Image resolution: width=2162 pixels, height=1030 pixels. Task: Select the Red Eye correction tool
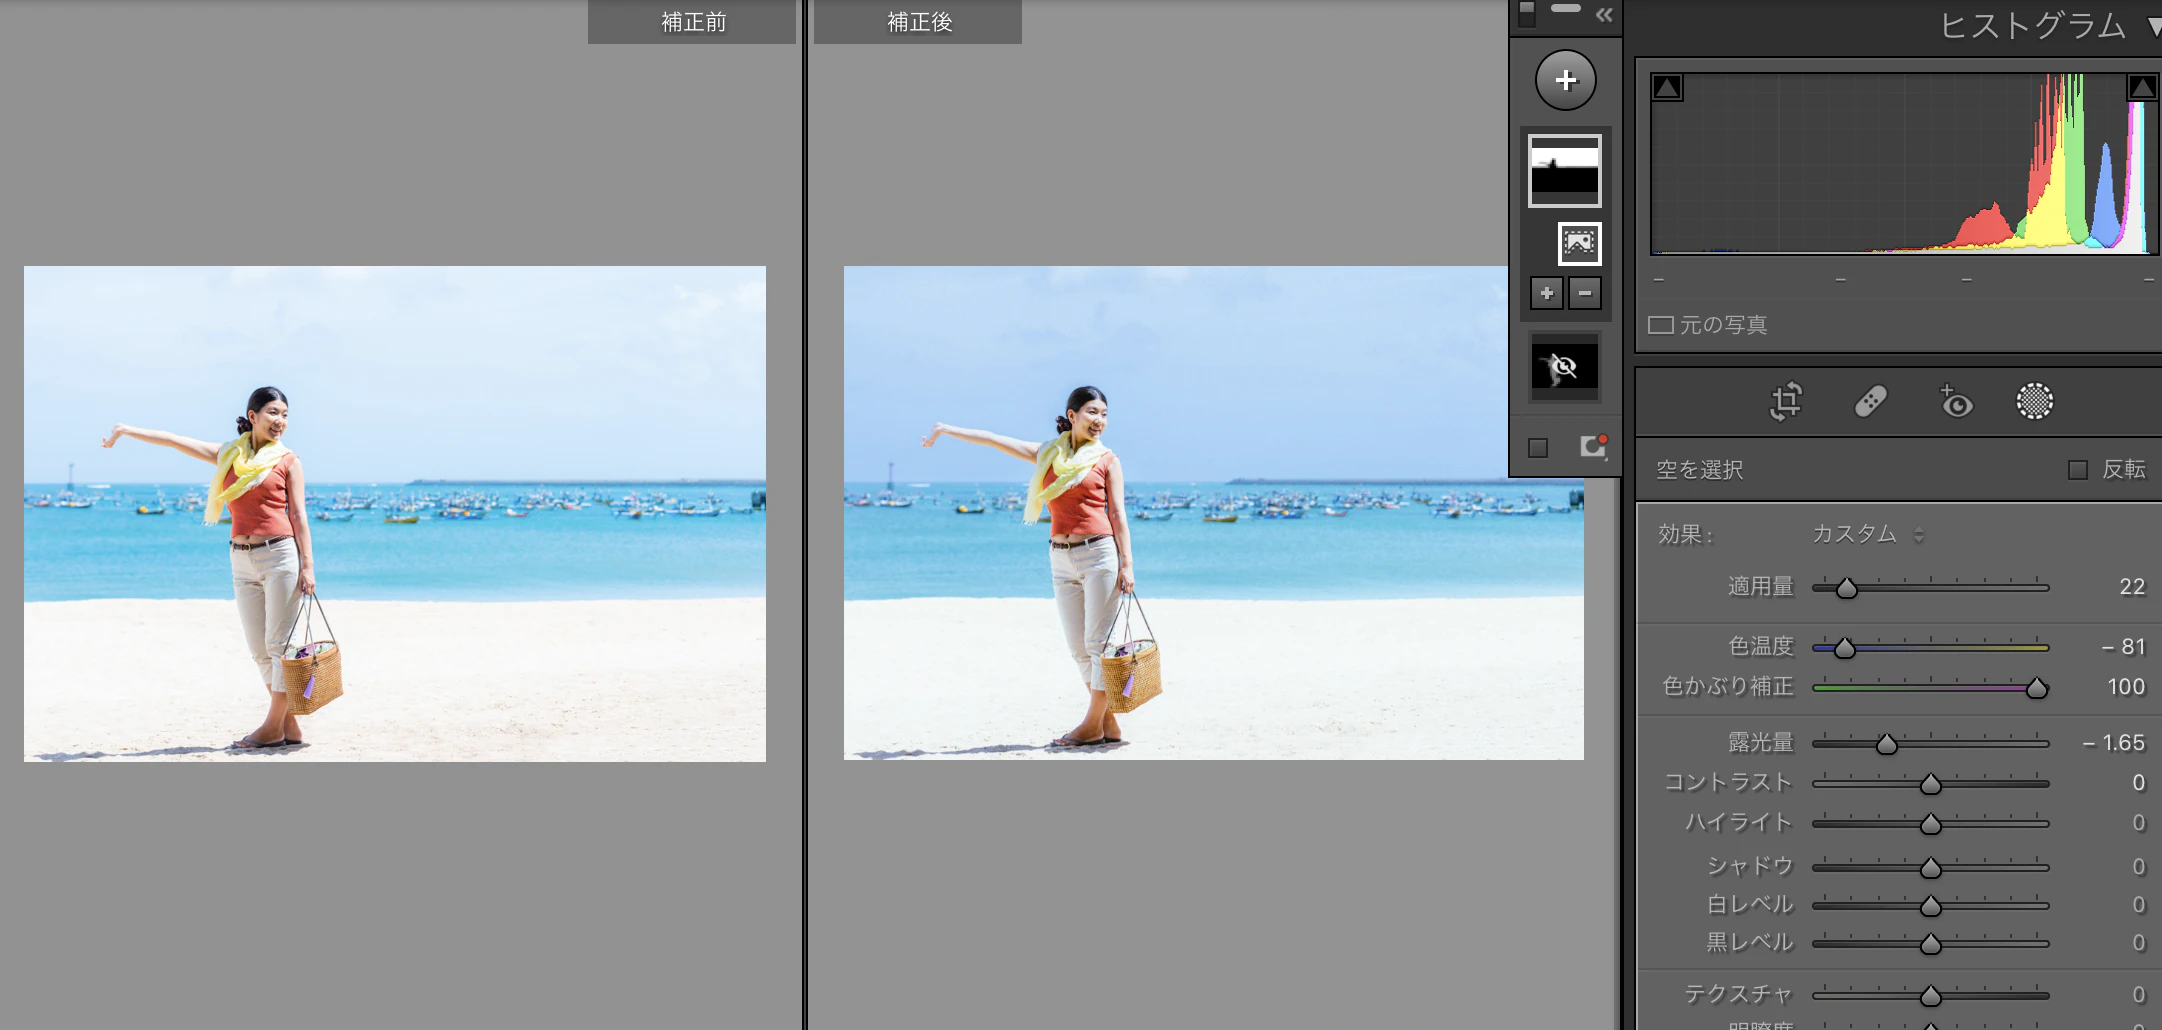click(1955, 402)
